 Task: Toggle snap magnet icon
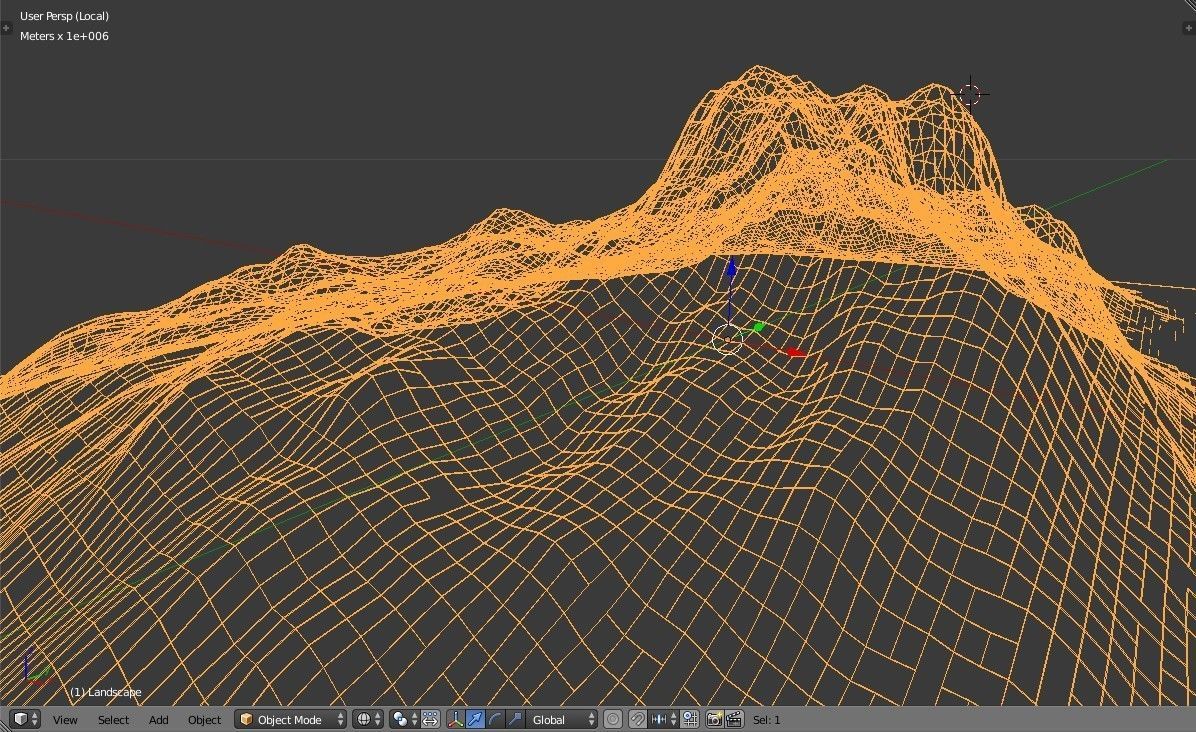[637, 719]
